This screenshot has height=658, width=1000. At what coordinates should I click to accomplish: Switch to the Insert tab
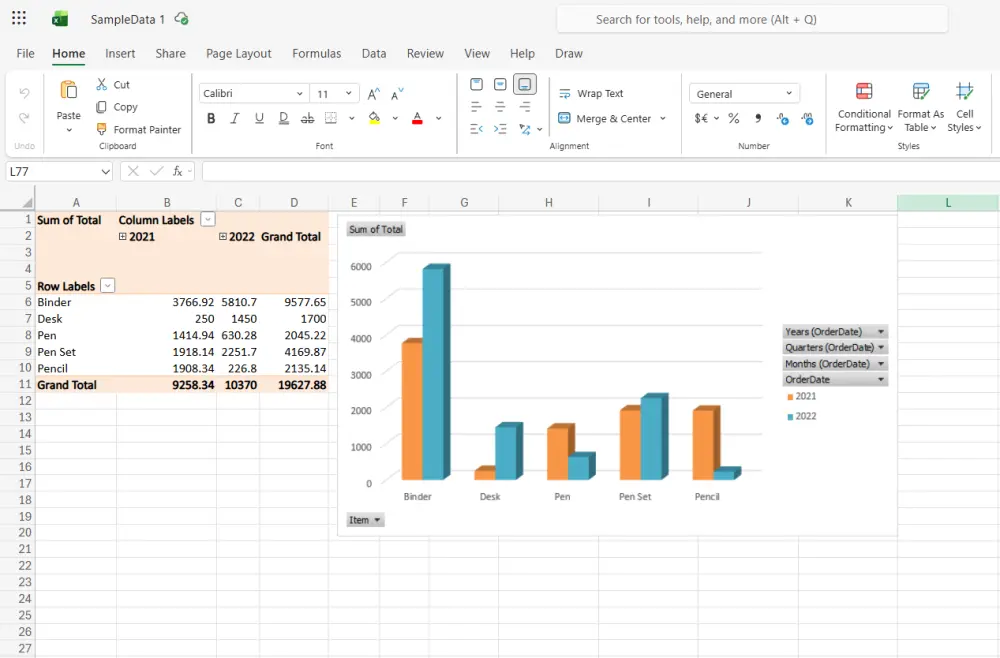(x=120, y=54)
